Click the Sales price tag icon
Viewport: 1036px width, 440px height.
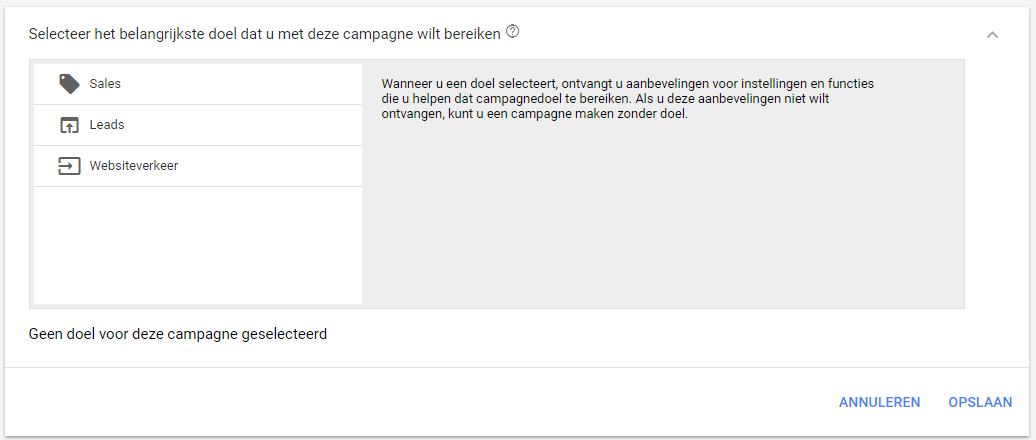69,84
